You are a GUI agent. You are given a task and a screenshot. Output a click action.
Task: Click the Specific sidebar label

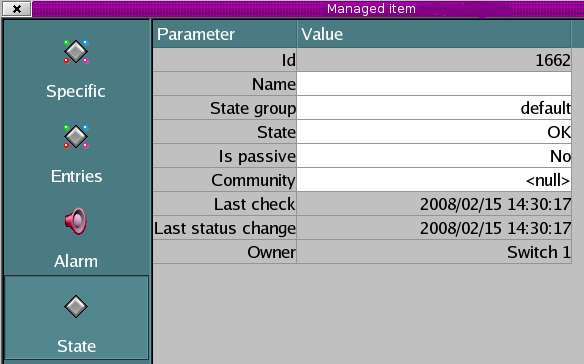click(x=76, y=91)
